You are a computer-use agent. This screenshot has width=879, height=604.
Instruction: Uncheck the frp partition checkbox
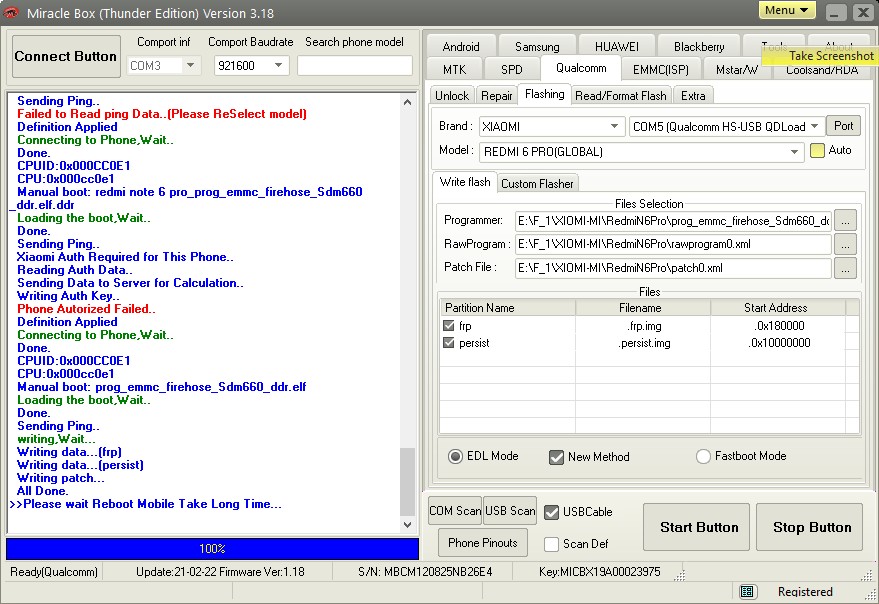[x=448, y=325]
